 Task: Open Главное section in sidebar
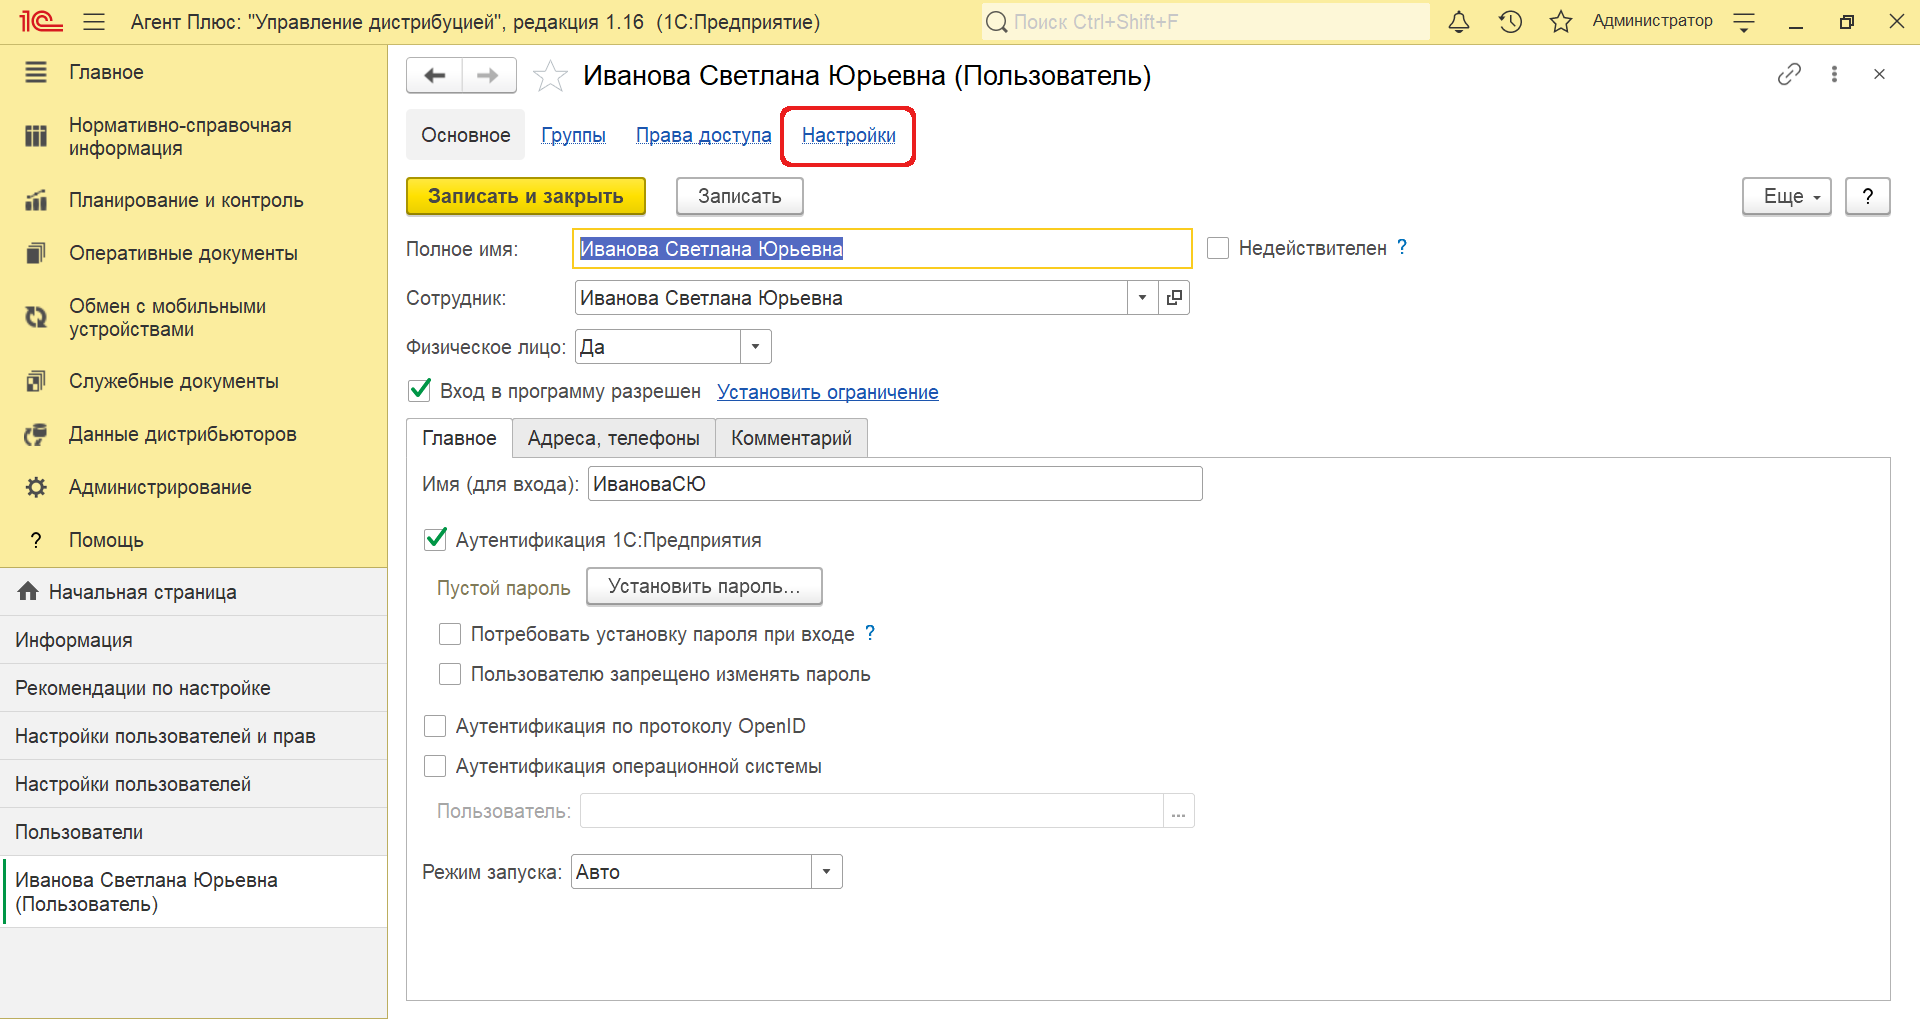tap(193, 72)
